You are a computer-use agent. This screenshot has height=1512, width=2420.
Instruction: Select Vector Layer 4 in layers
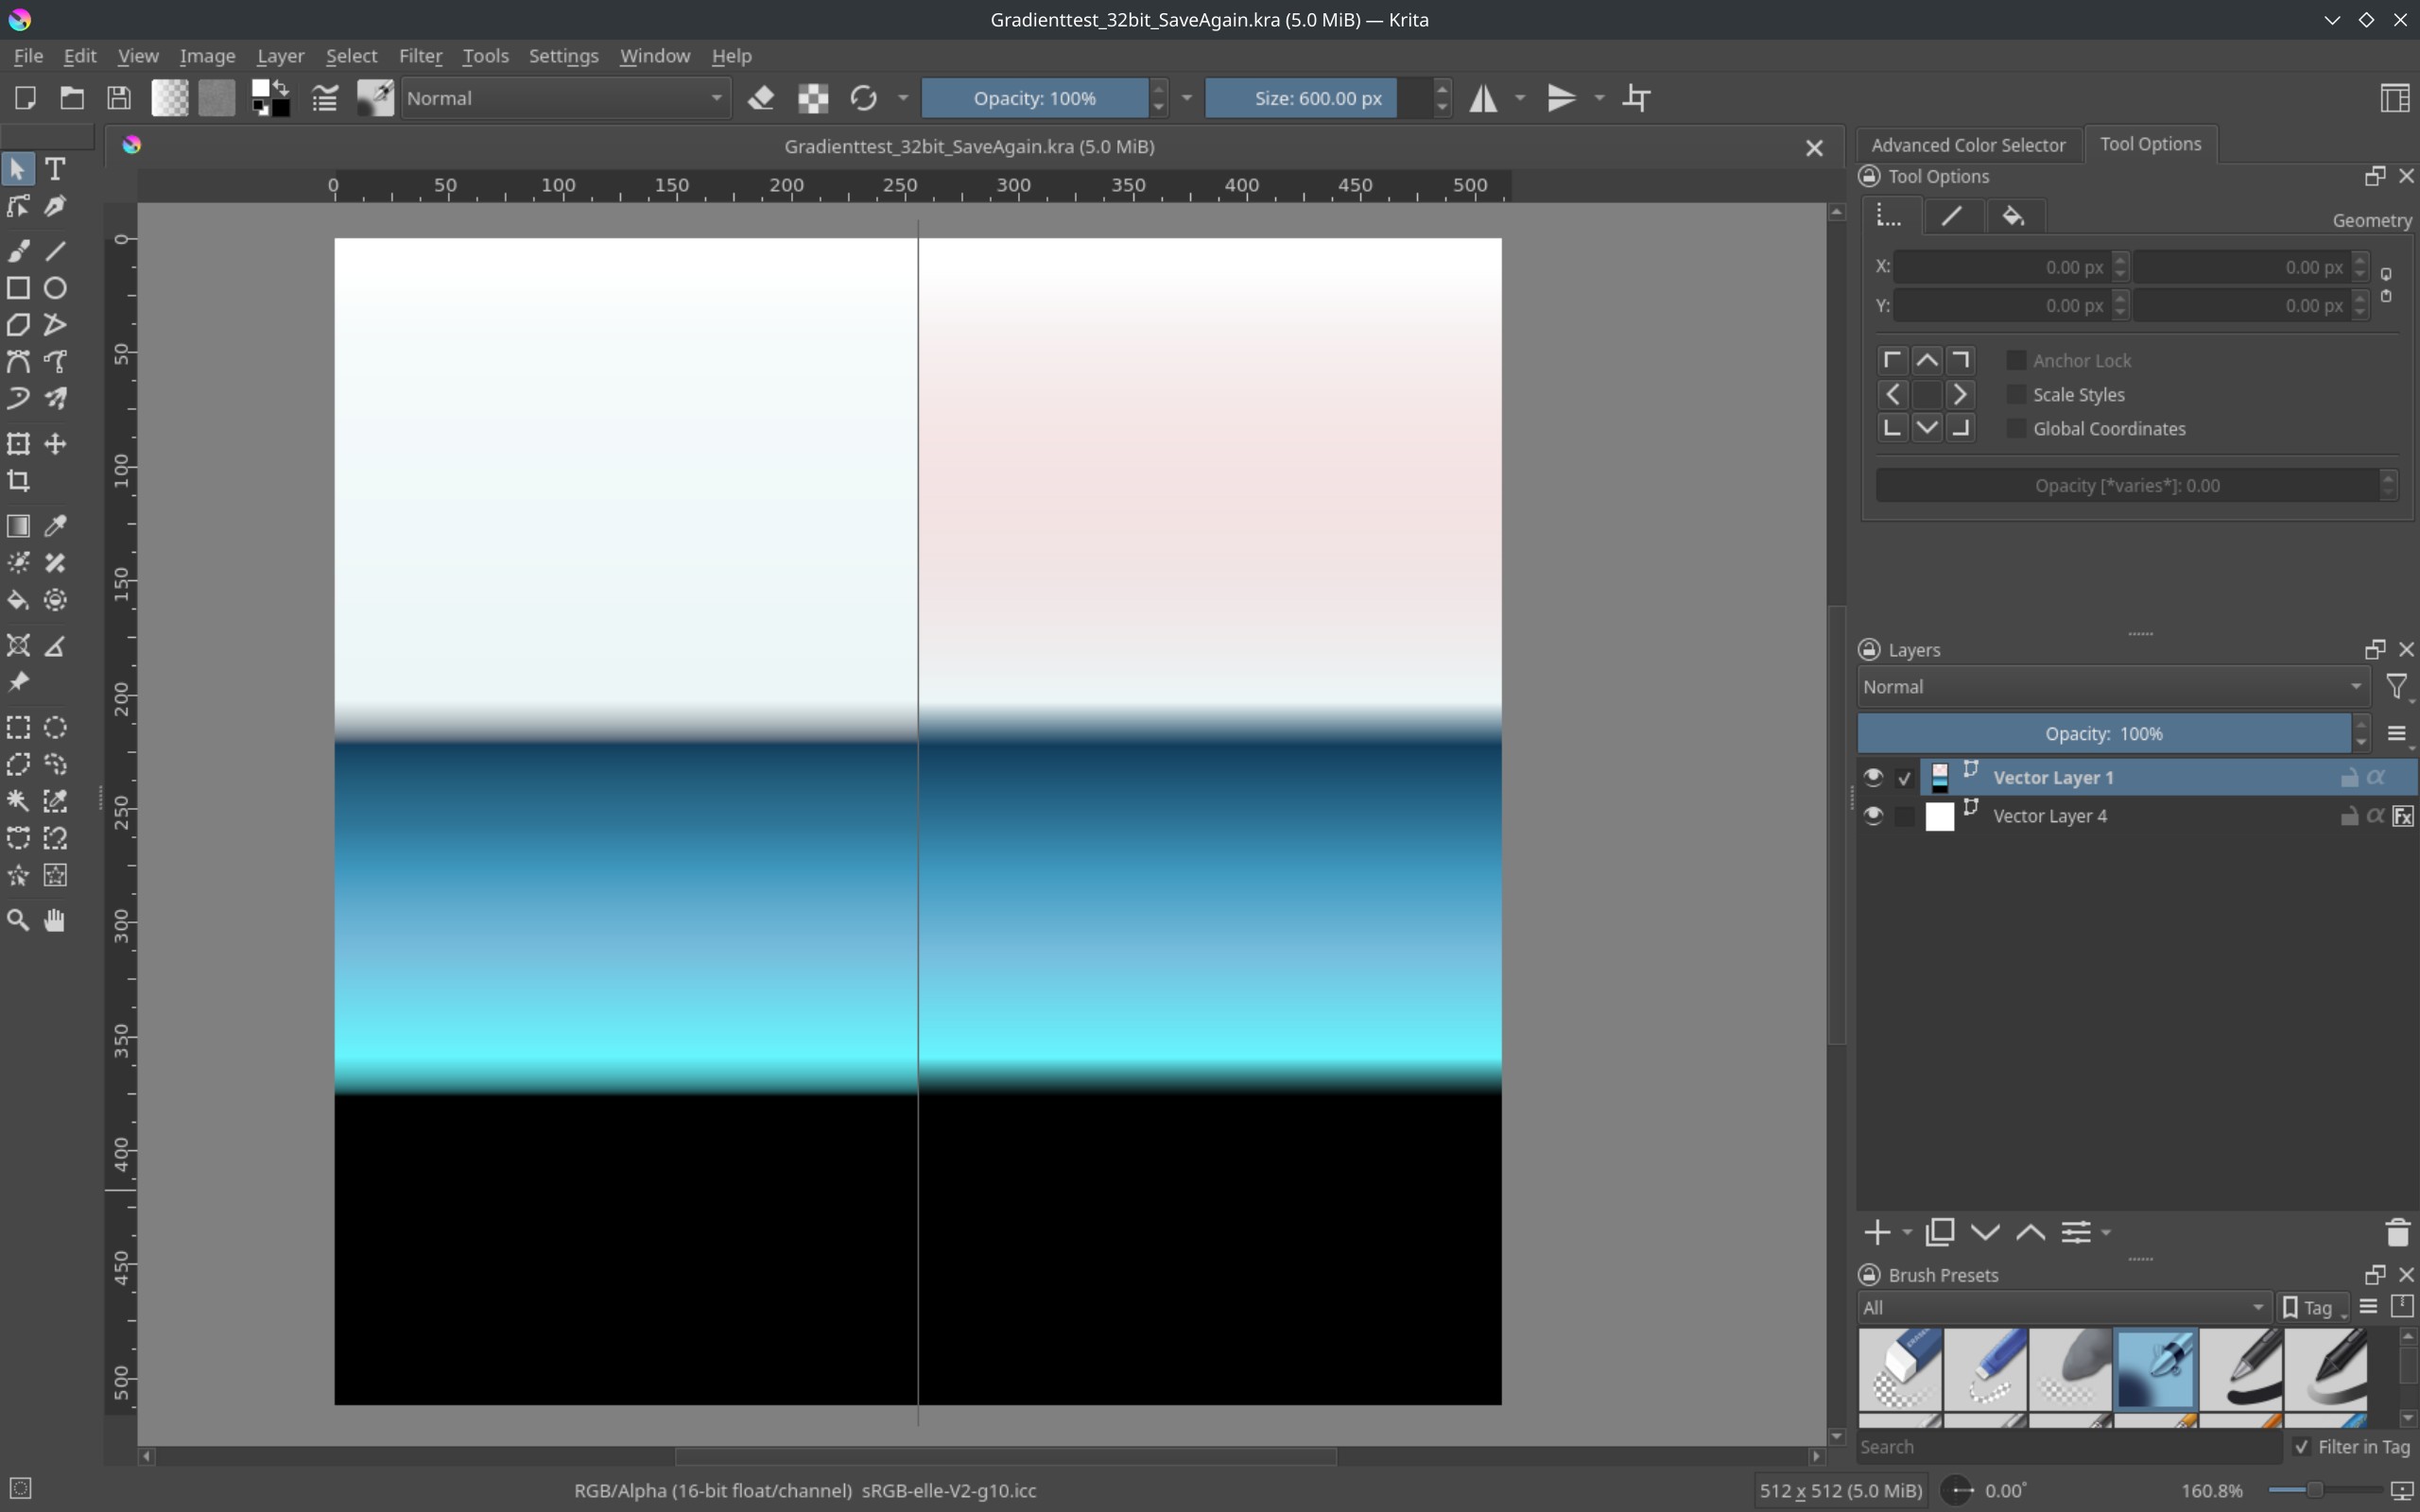coord(2050,816)
